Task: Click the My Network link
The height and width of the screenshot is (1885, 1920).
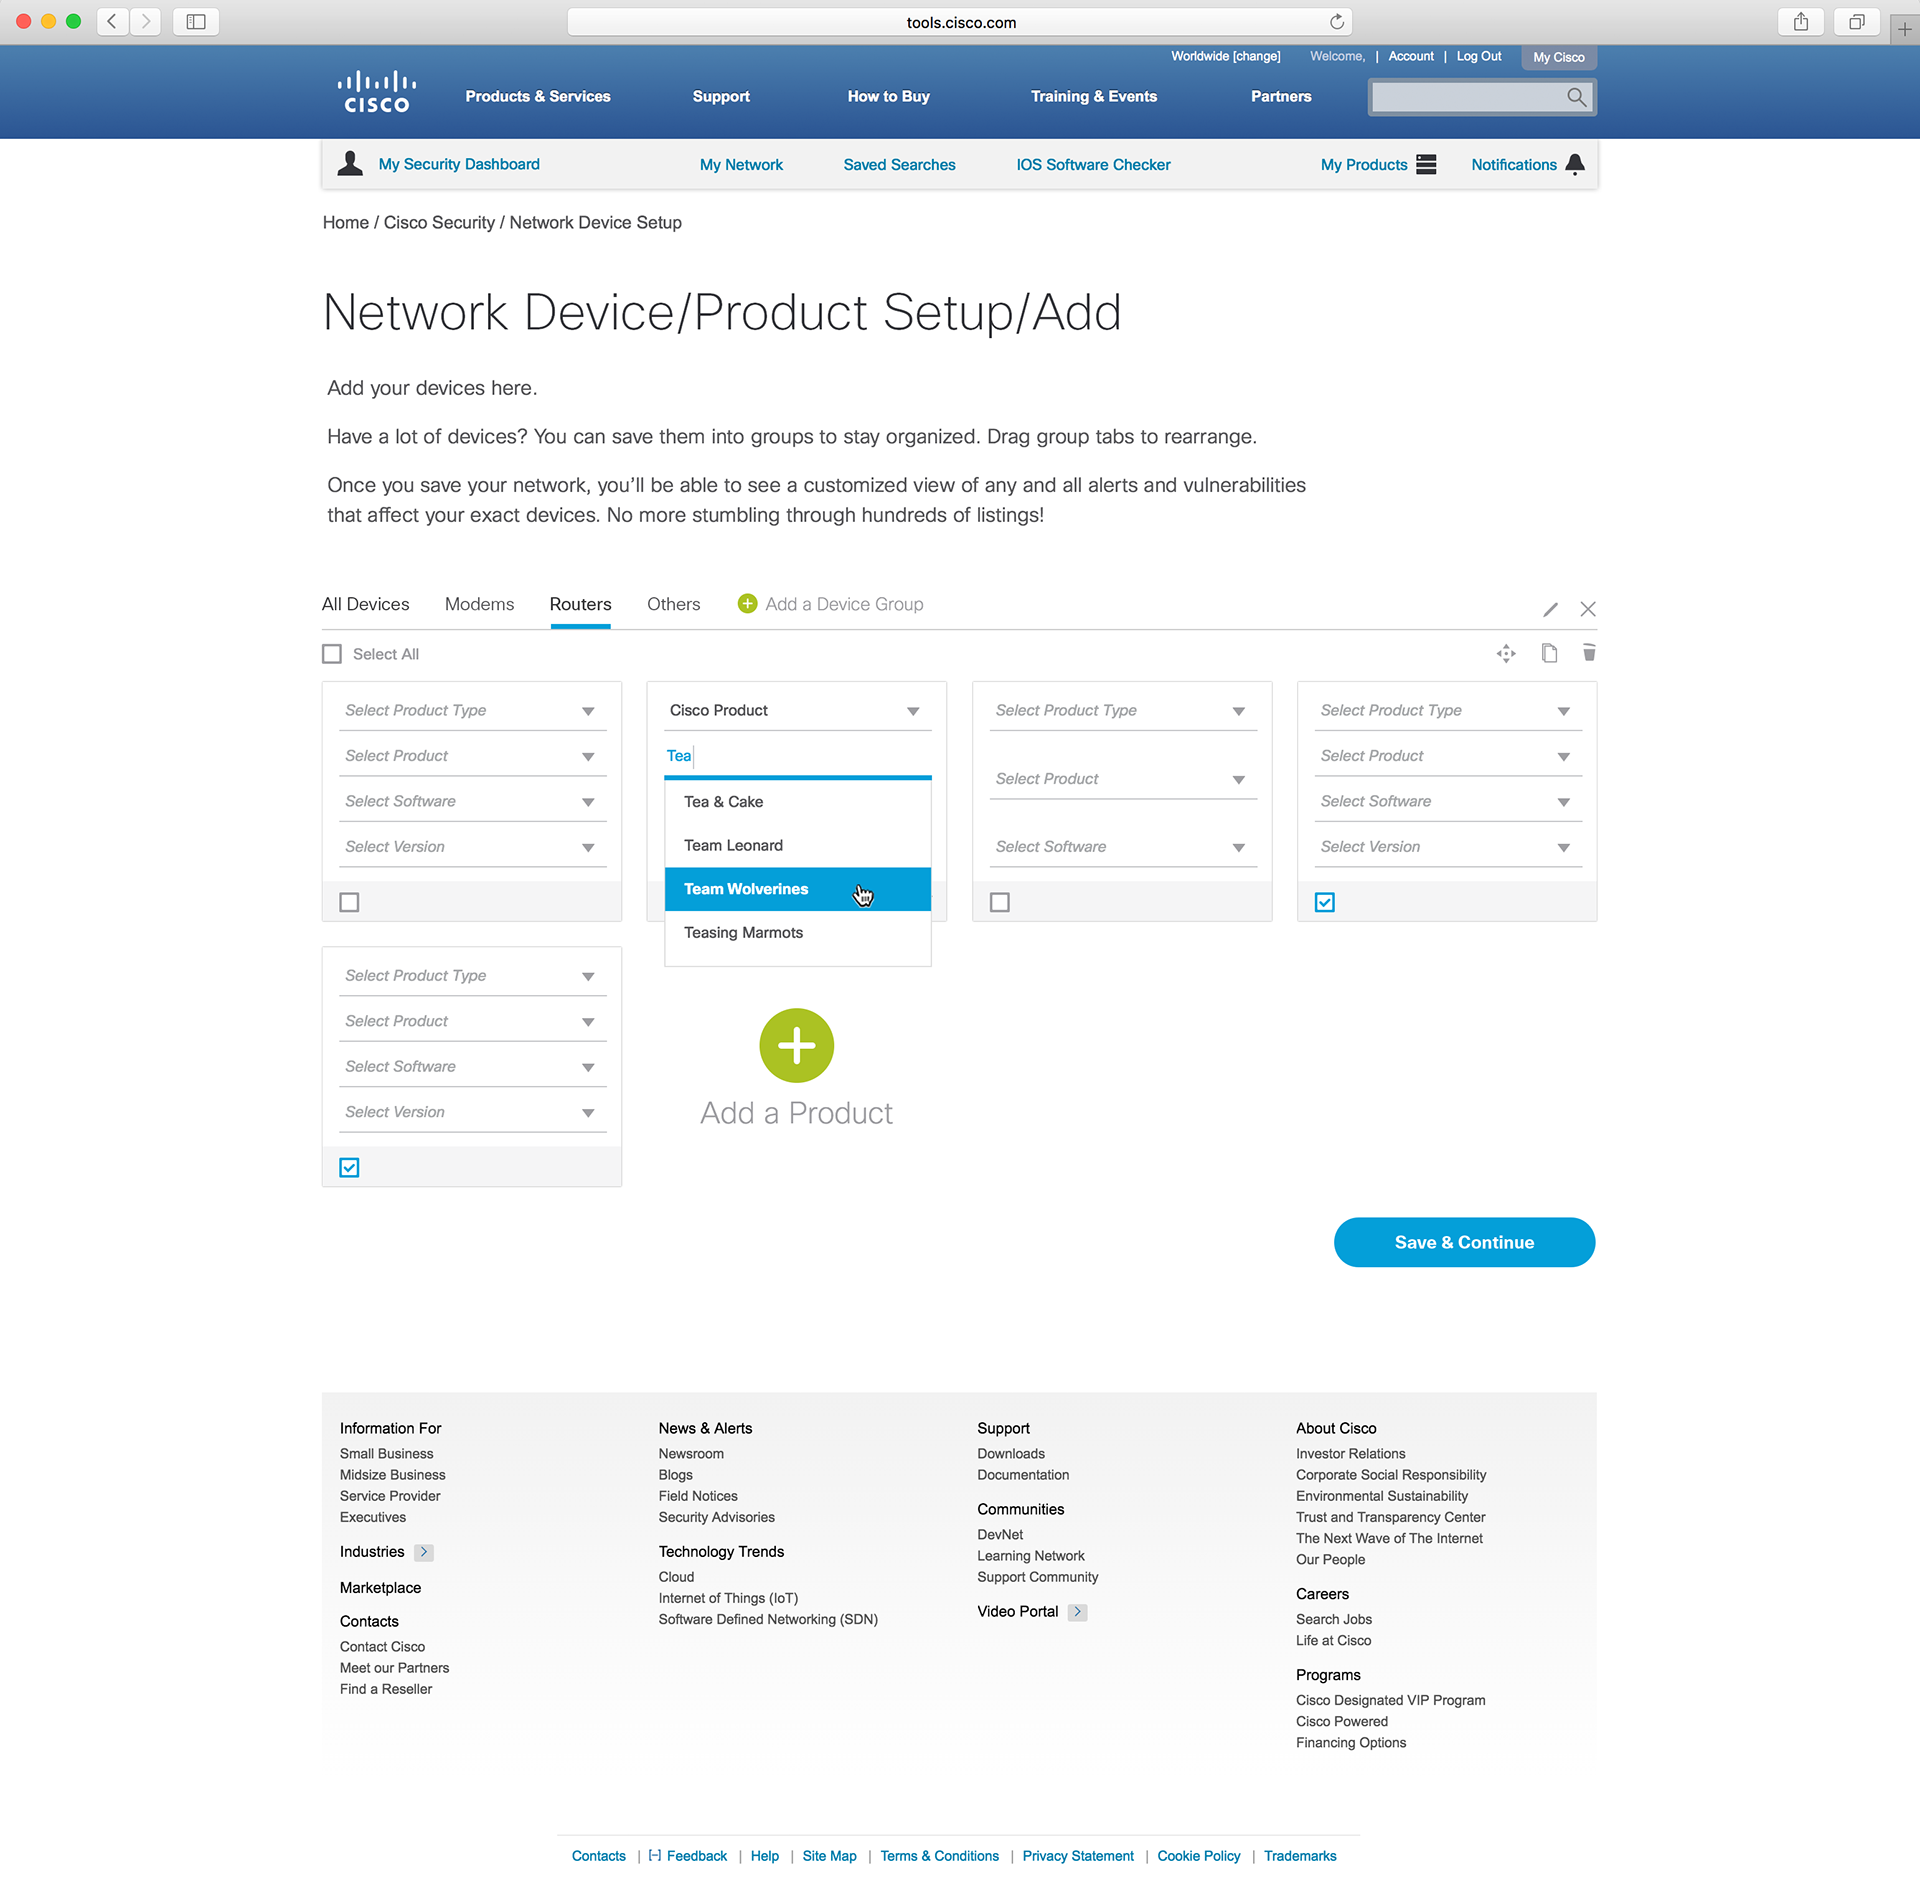Action: pyautogui.click(x=741, y=165)
